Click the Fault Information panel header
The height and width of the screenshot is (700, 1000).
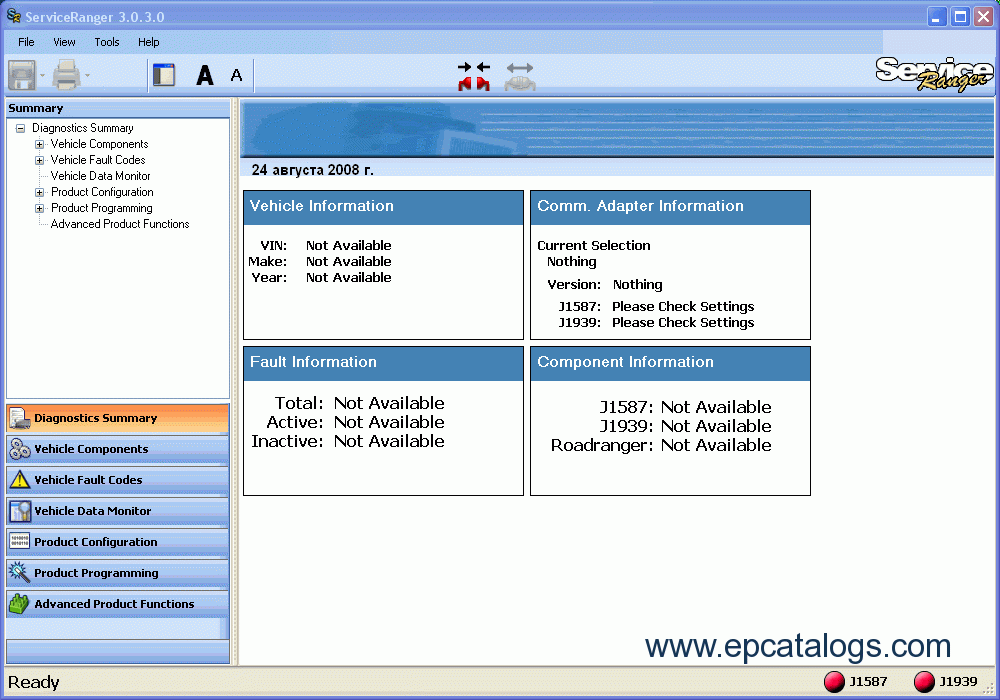[383, 363]
